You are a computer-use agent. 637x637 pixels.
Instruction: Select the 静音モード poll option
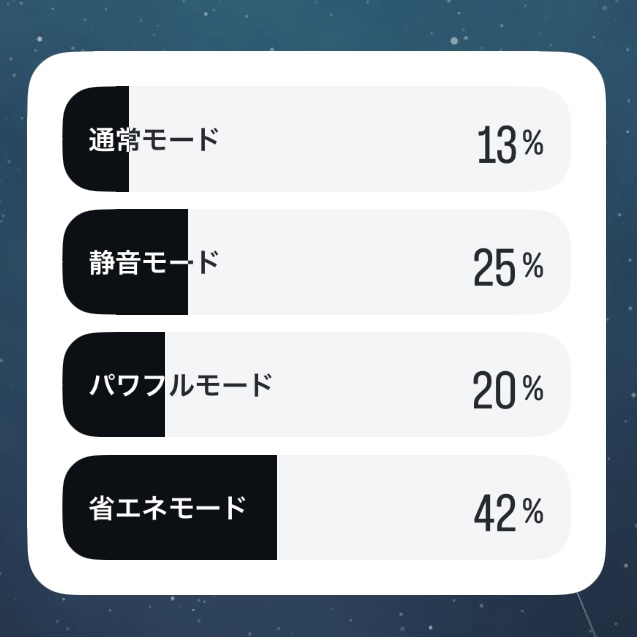pyautogui.click(x=316, y=262)
